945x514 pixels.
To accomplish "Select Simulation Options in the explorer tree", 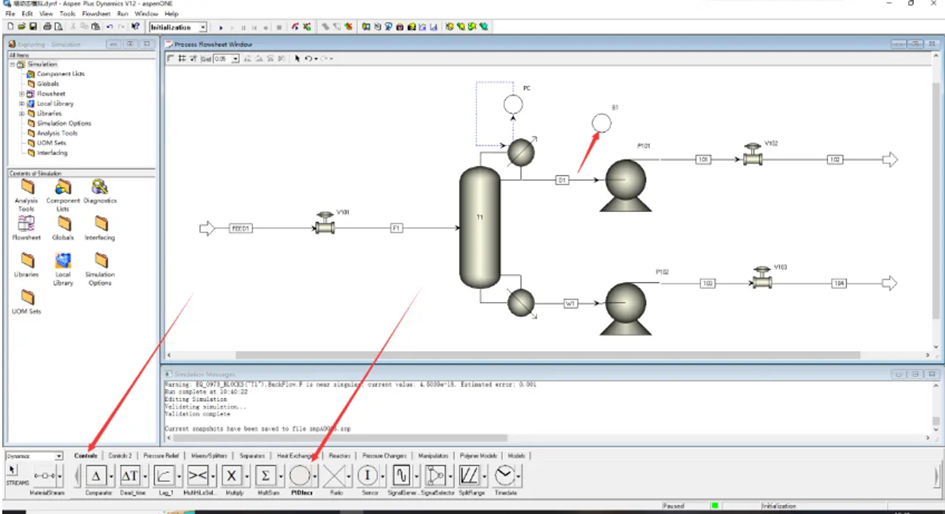I will point(64,124).
